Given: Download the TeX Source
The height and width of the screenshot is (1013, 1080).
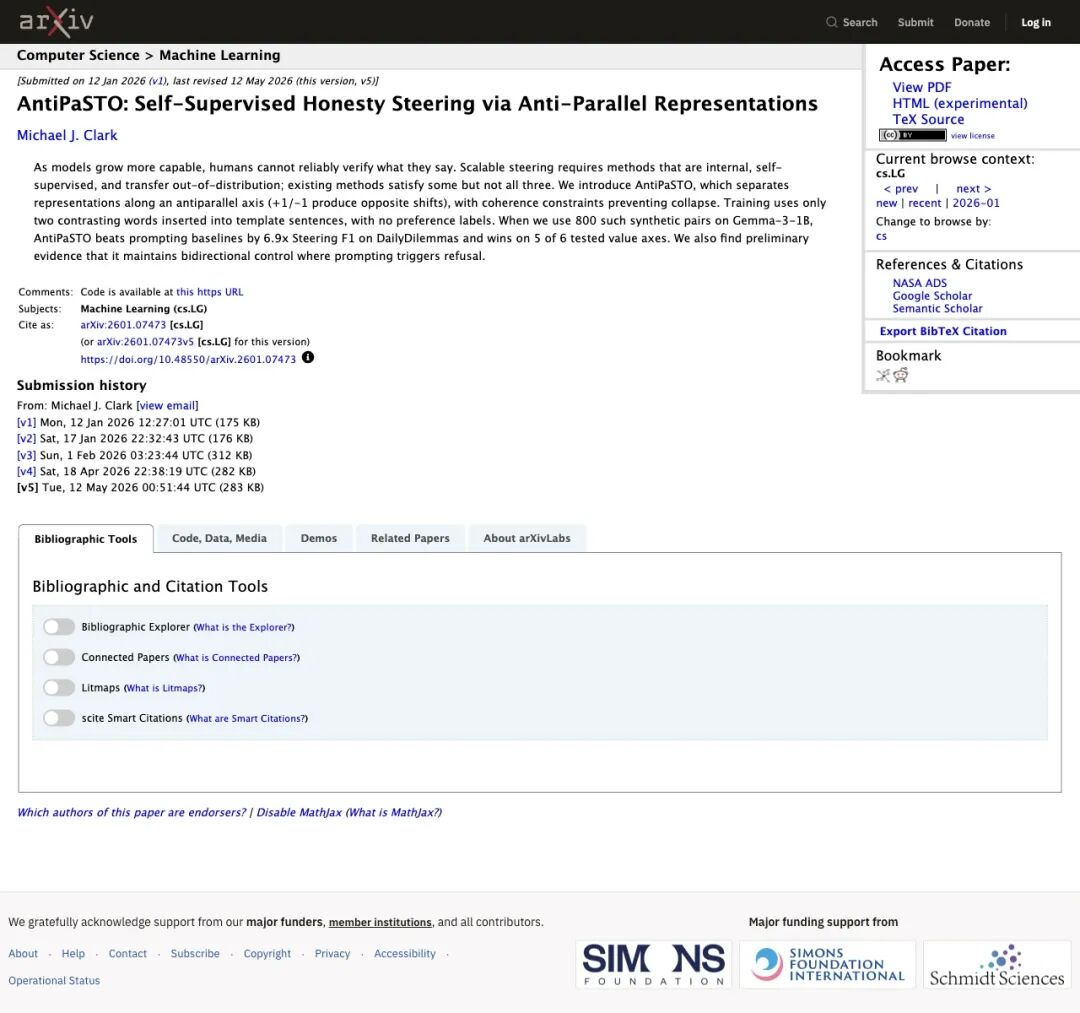Looking at the screenshot, I should 928,119.
